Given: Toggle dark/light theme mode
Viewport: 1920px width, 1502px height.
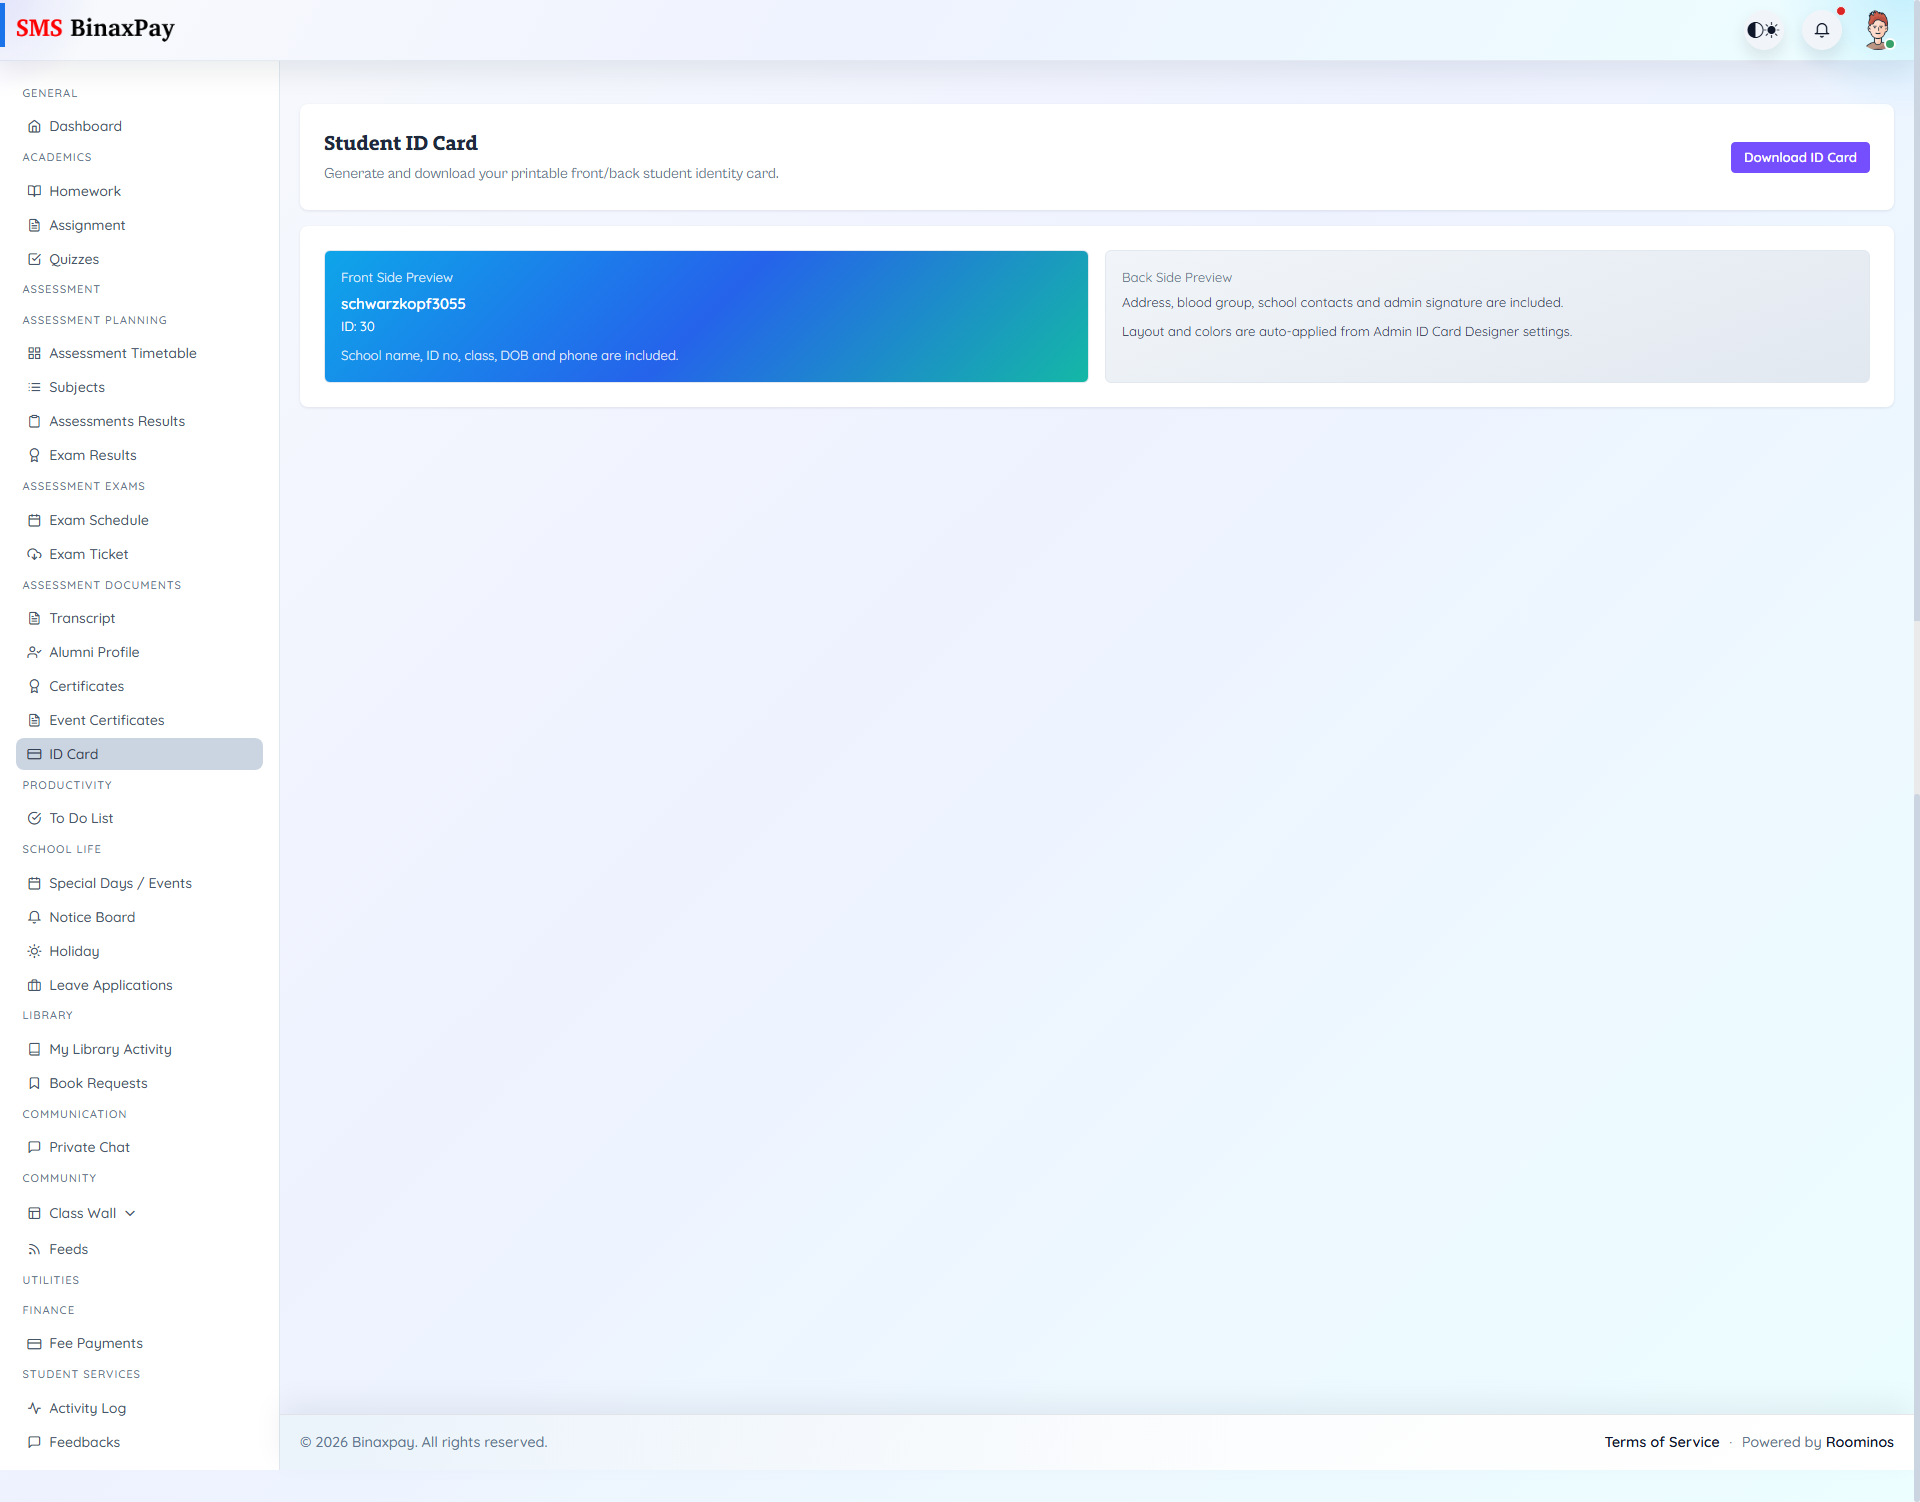Looking at the screenshot, I should pyautogui.click(x=1763, y=30).
